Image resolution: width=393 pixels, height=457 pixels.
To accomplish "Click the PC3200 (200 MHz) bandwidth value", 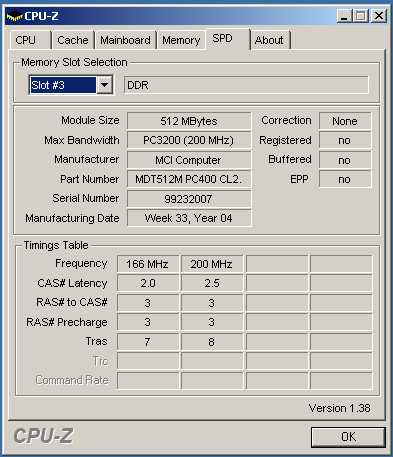I will 189,140.
